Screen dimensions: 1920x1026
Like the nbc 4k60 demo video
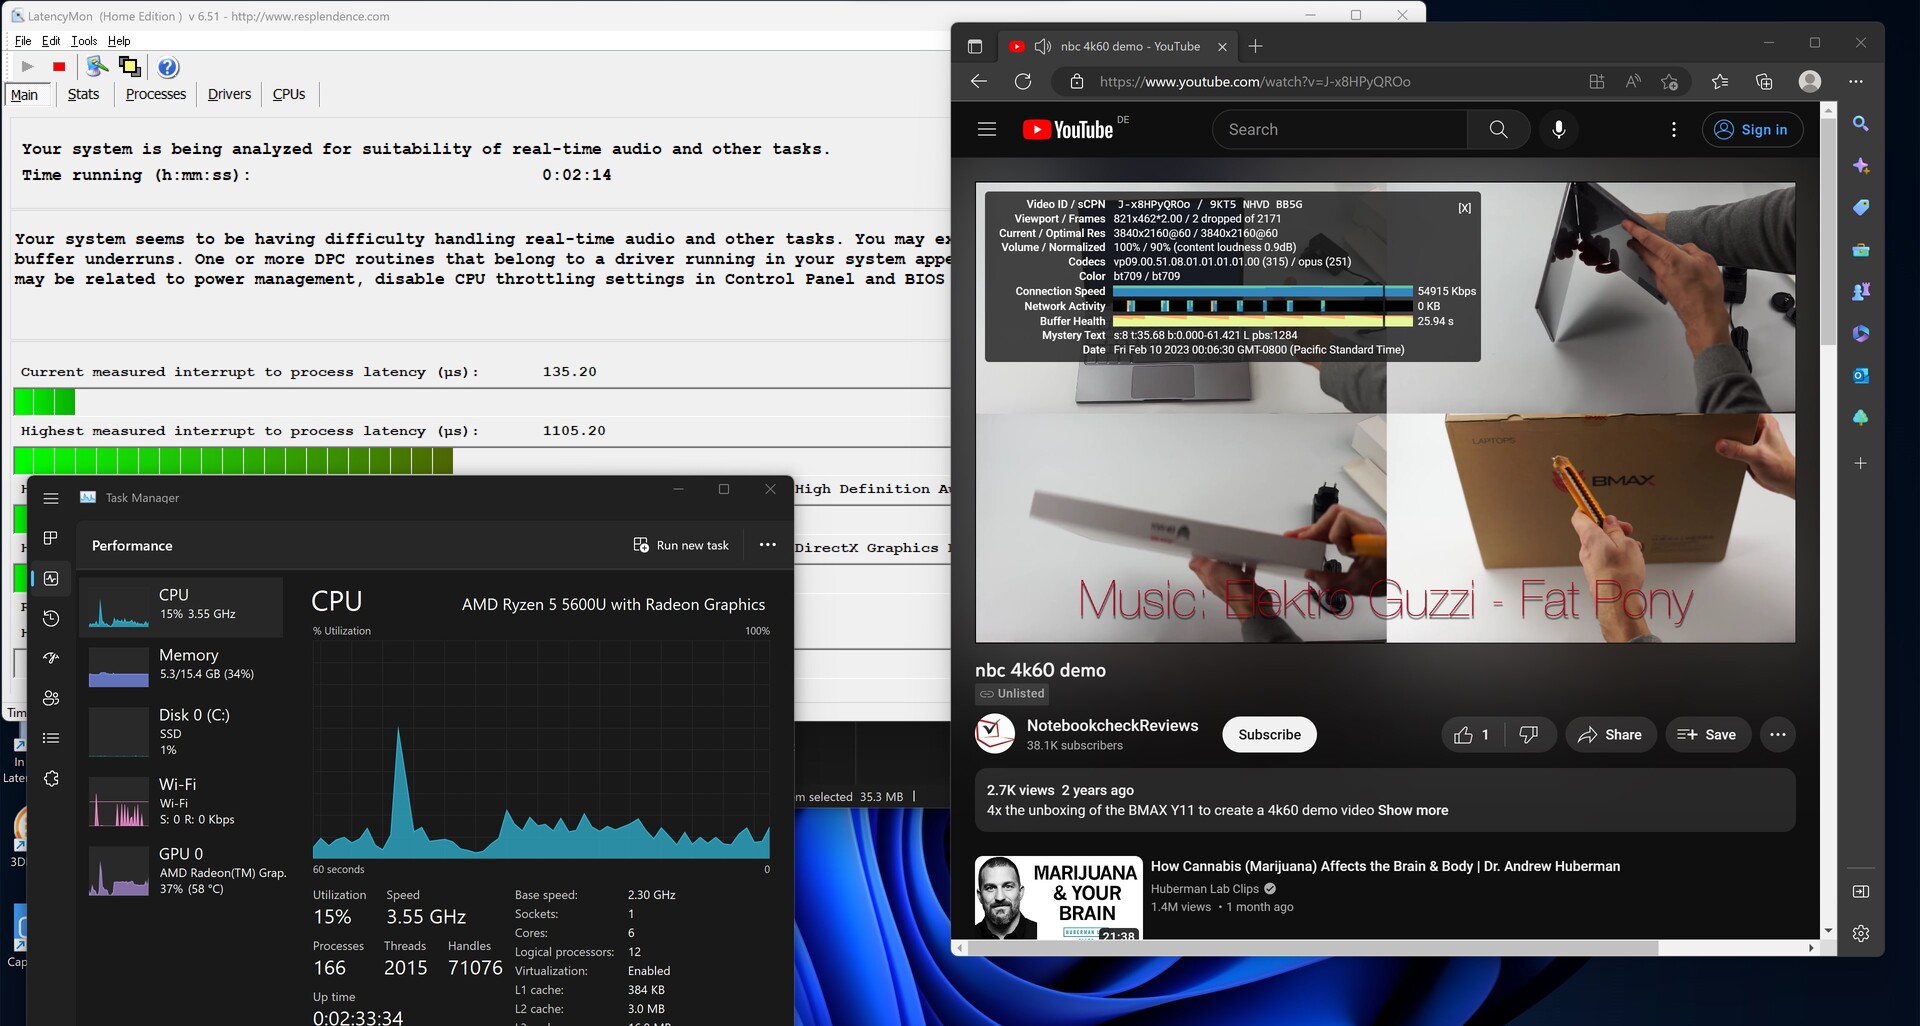tap(1472, 735)
